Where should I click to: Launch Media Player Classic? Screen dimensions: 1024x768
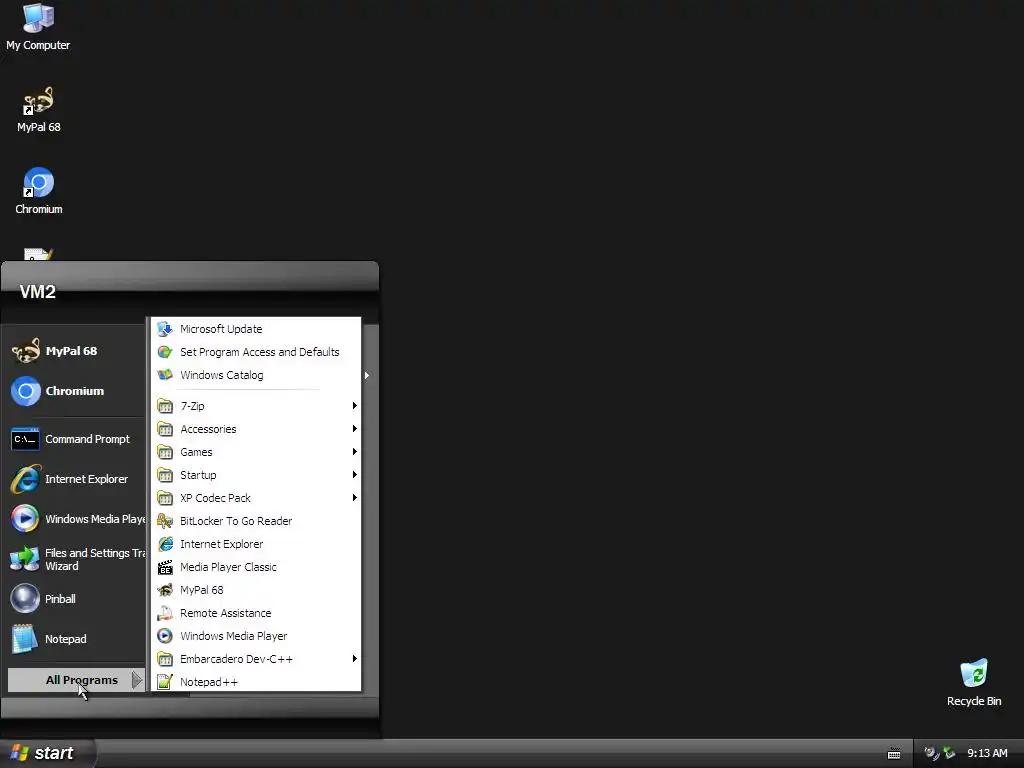256,567
